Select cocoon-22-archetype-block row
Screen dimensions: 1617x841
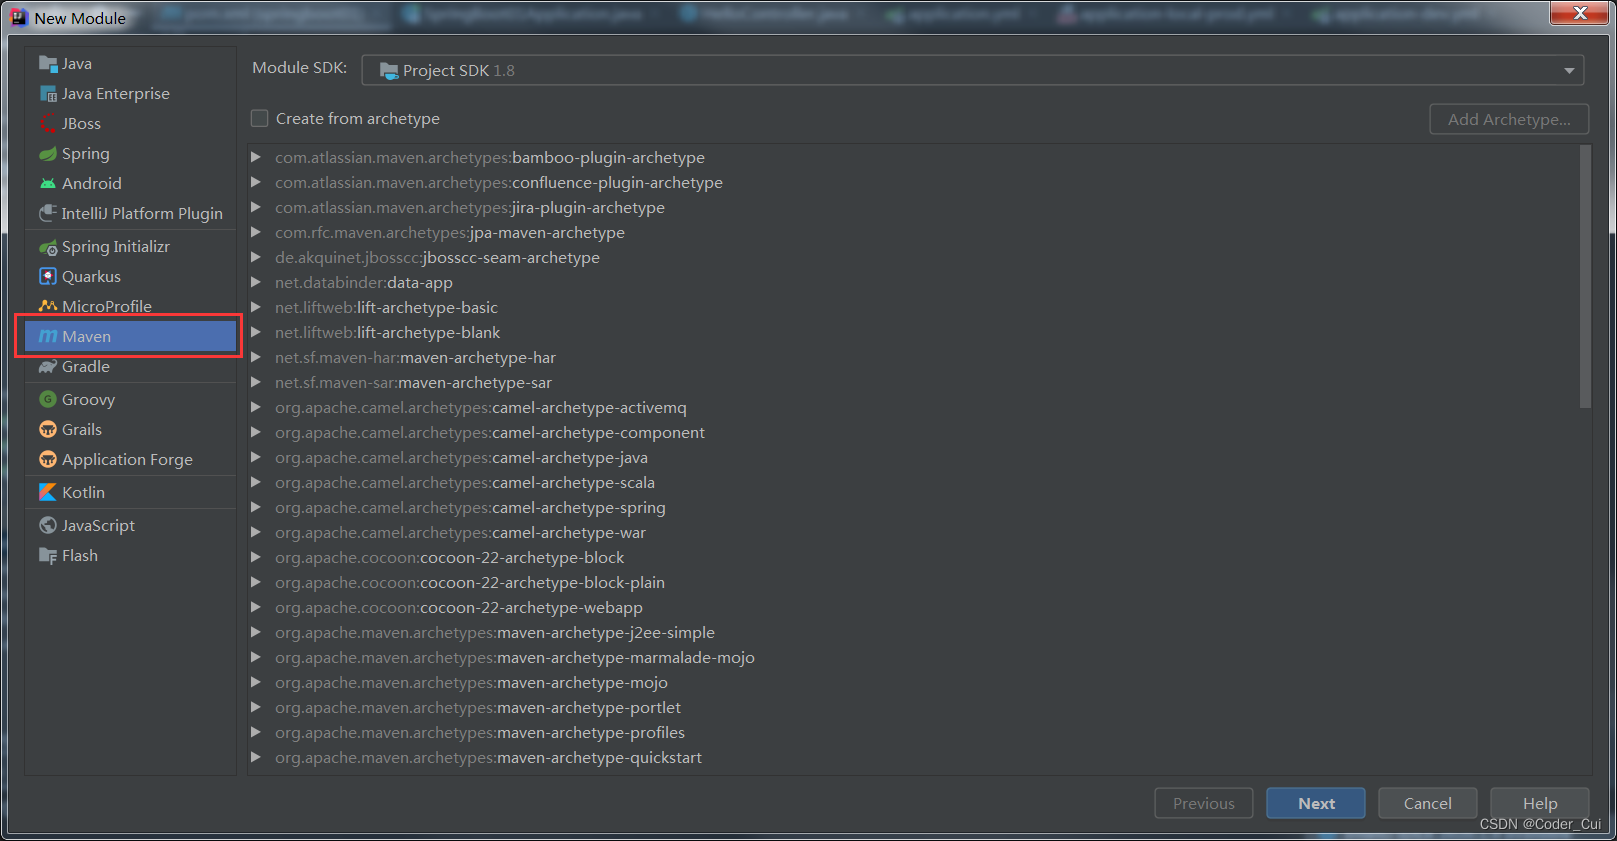(914, 558)
